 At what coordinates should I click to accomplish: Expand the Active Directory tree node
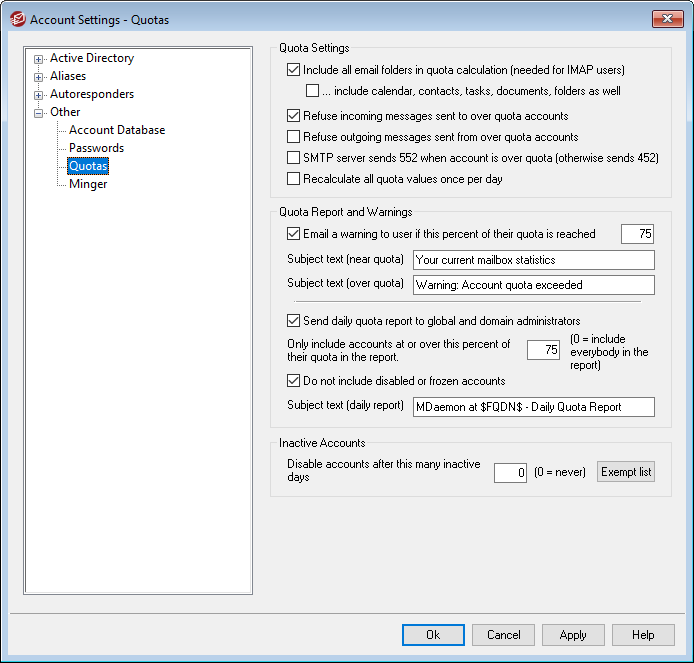[39, 59]
